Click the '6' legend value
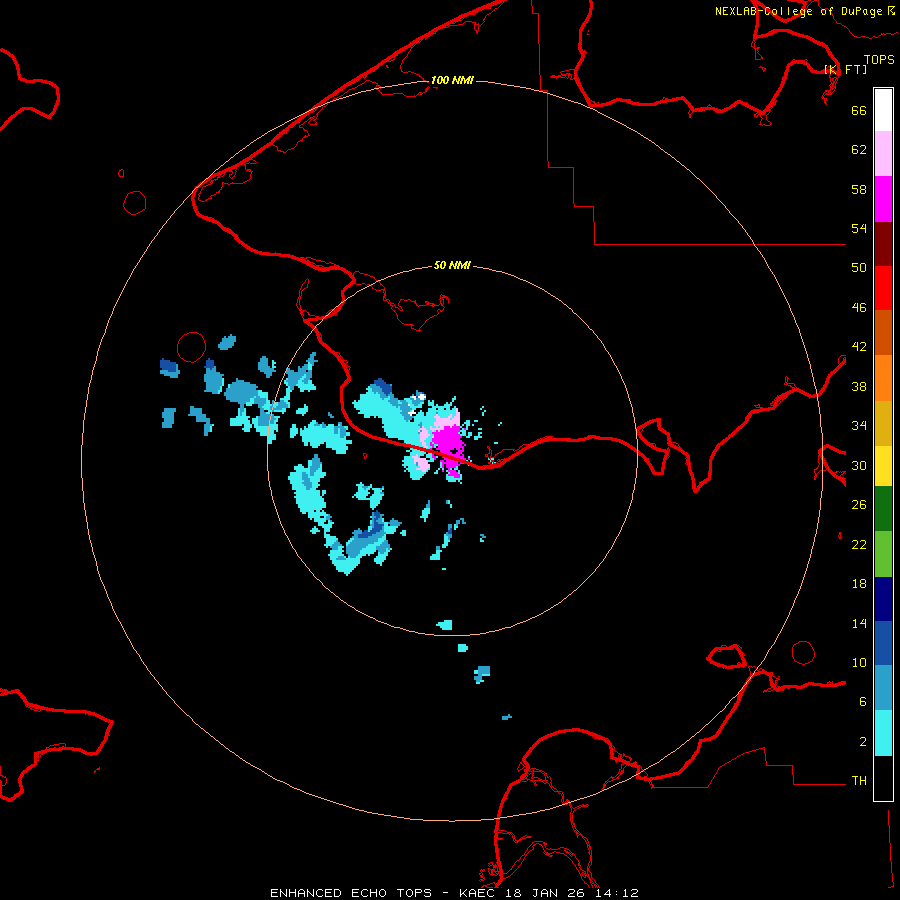Viewport: 900px width, 900px height. pos(863,702)
